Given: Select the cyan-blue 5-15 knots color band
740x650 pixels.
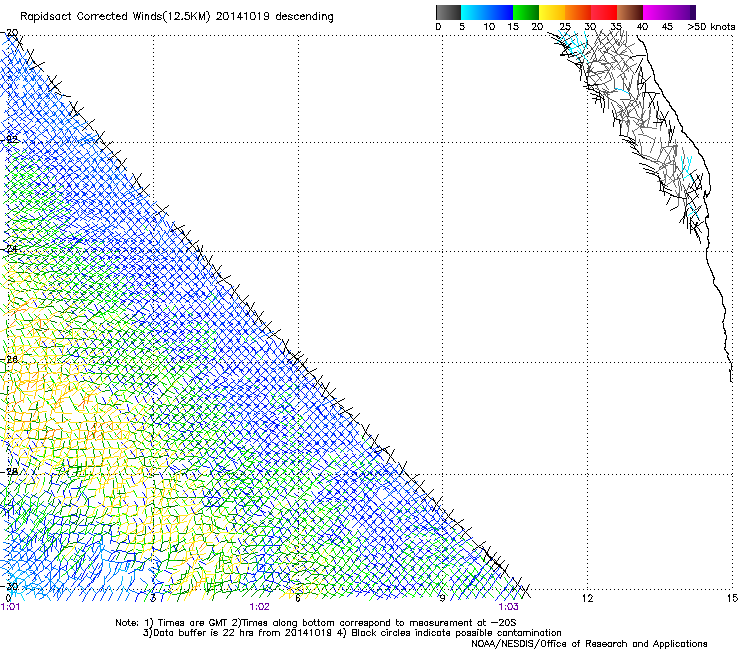Looking at the screenshot, I should pyautogui.click(x=487, y=12).
